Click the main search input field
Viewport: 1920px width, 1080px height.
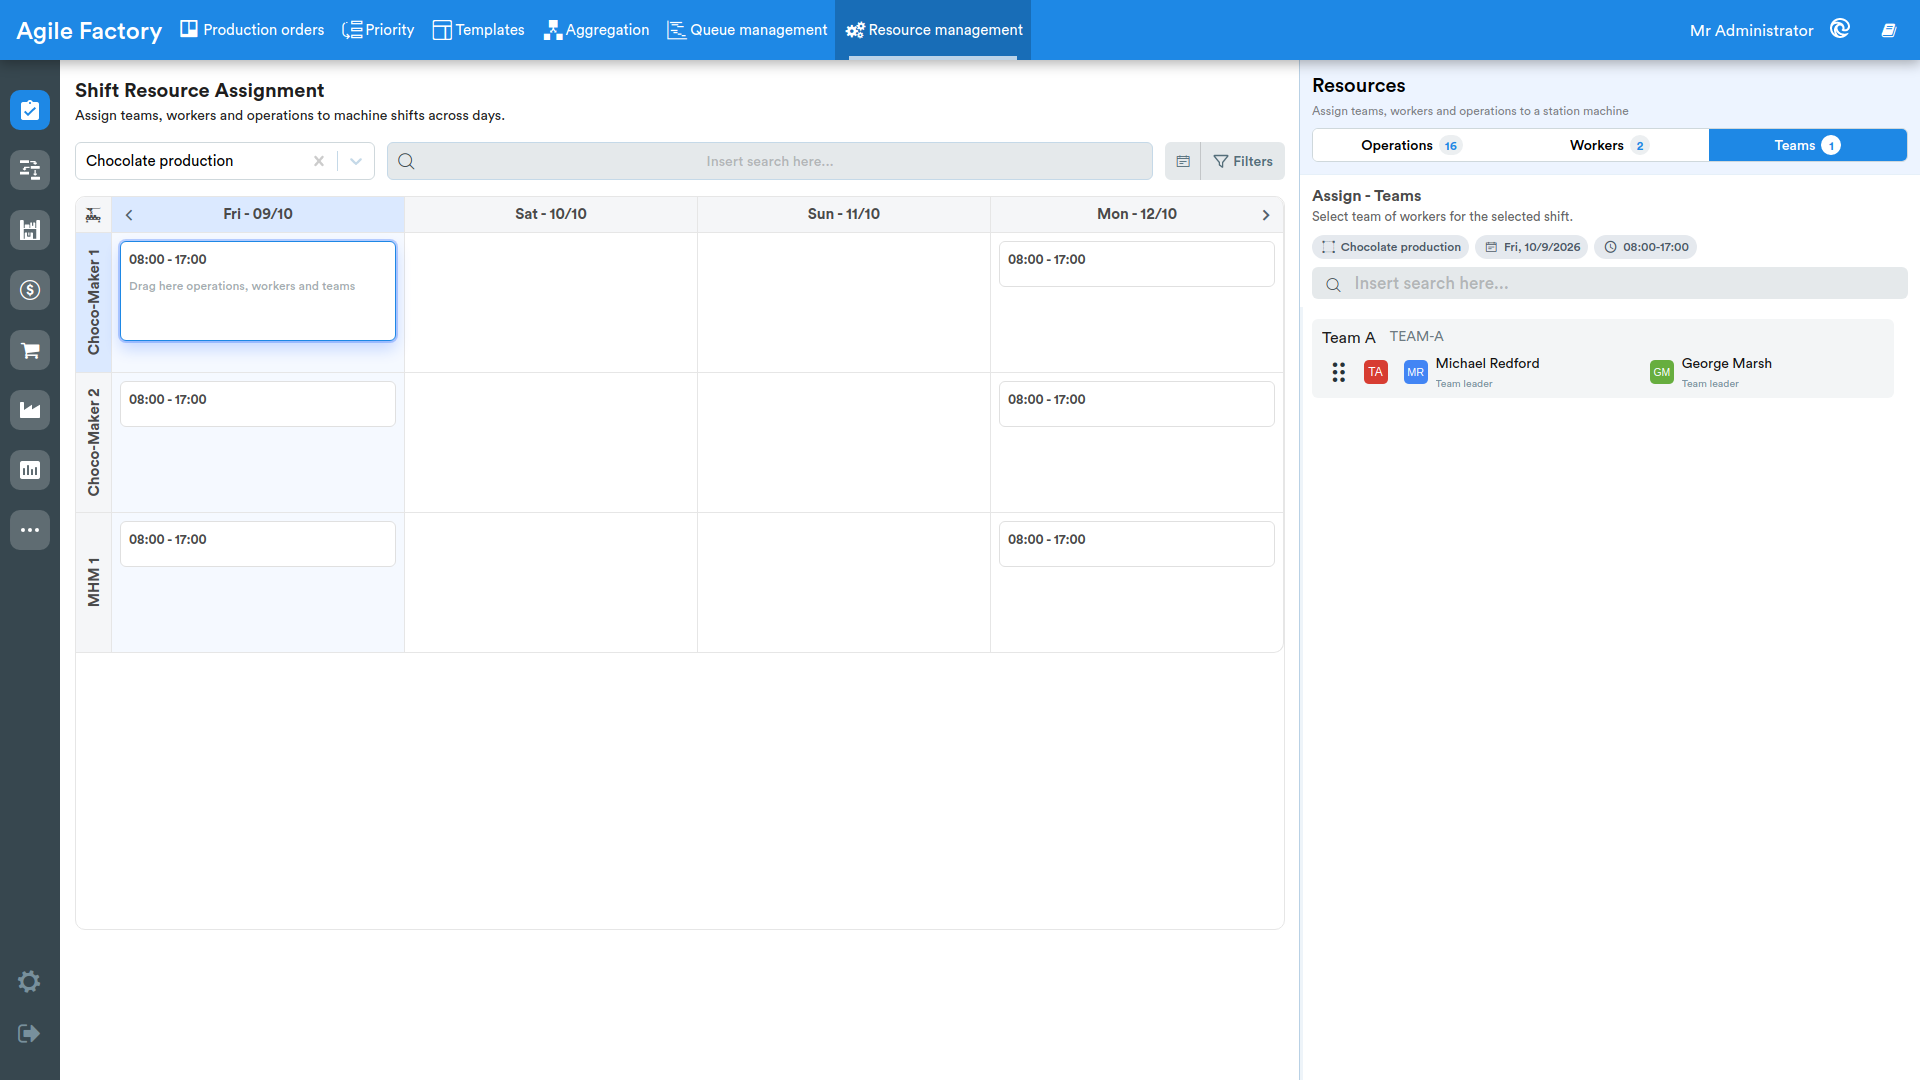[x=770, y=161]
